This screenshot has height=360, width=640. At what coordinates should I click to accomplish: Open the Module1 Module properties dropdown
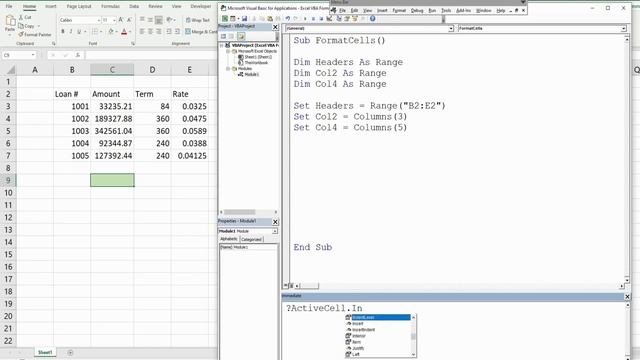pyautogui.click(x=275, y=231)
